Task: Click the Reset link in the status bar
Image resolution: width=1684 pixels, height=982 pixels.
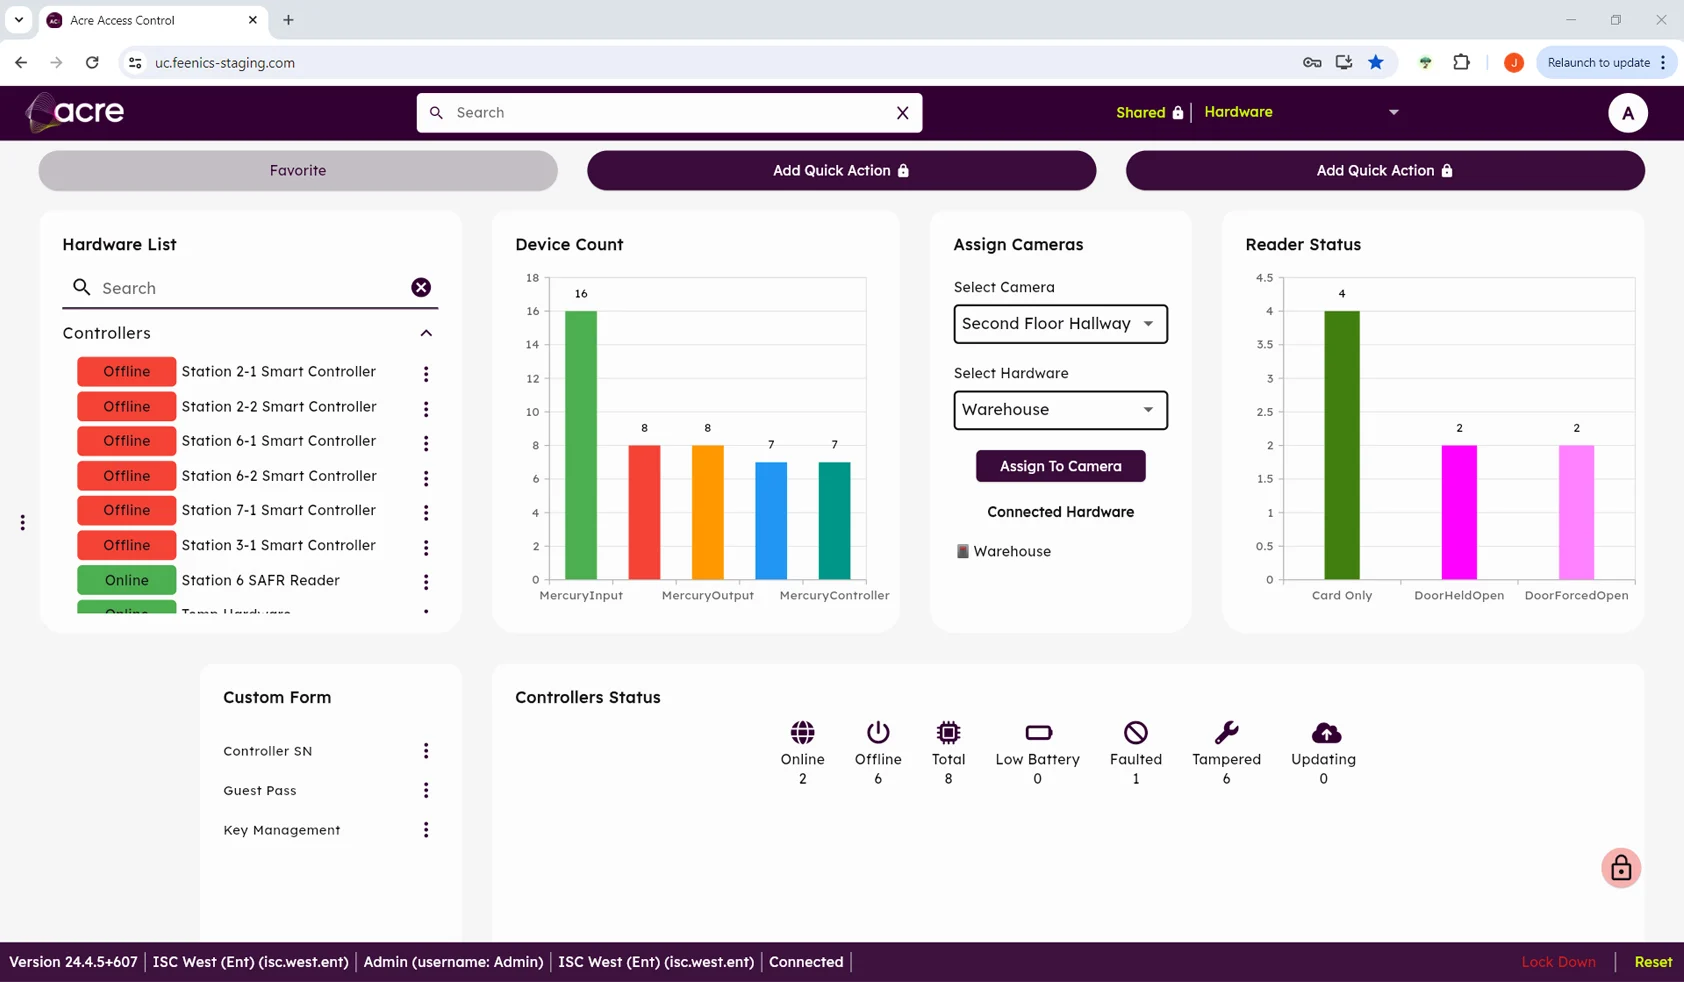Action: [x=1653, y=962]
